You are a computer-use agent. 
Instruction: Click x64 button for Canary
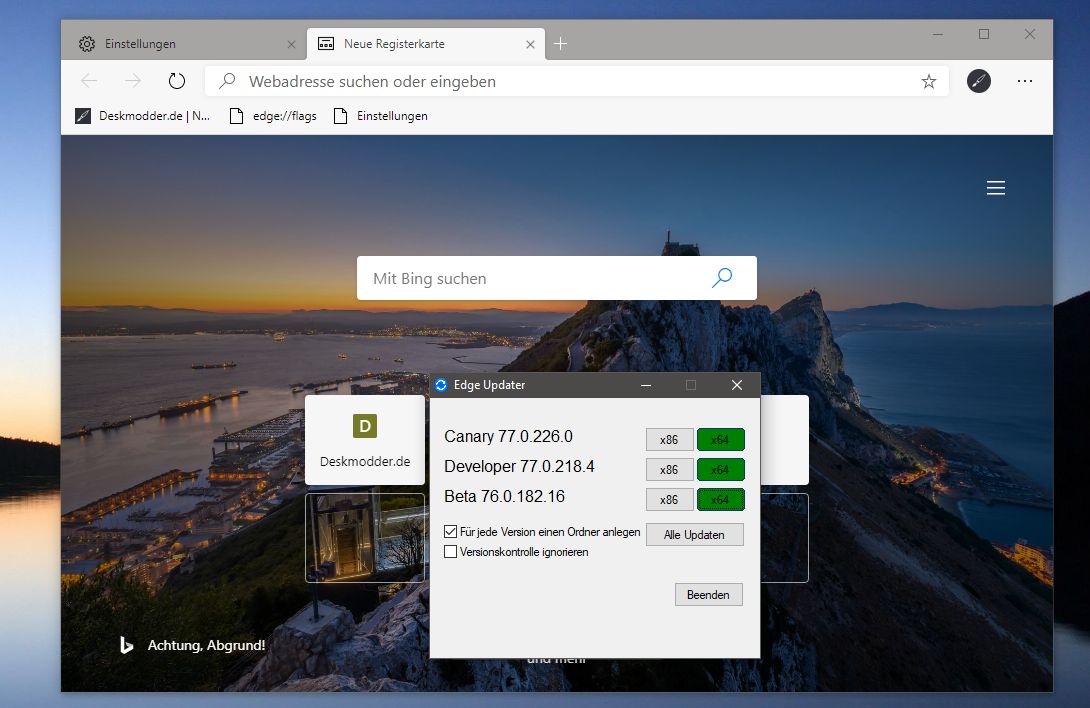720,440
